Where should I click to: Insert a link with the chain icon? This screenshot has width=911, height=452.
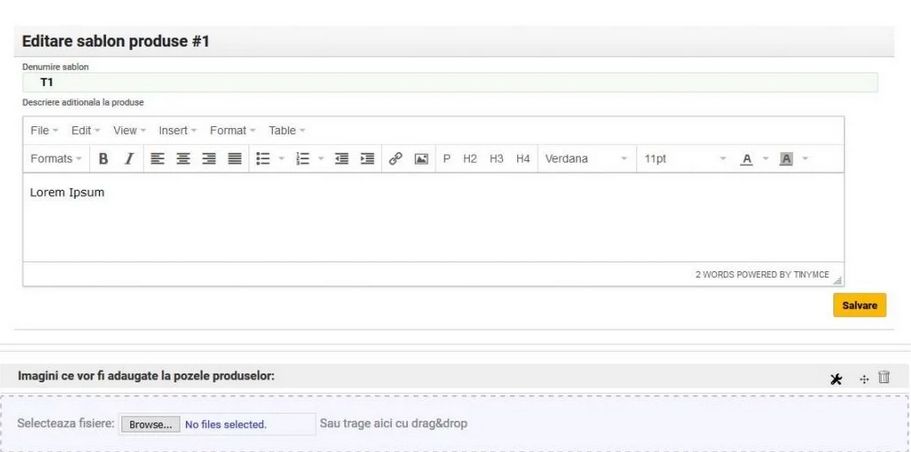pos(395,159)
